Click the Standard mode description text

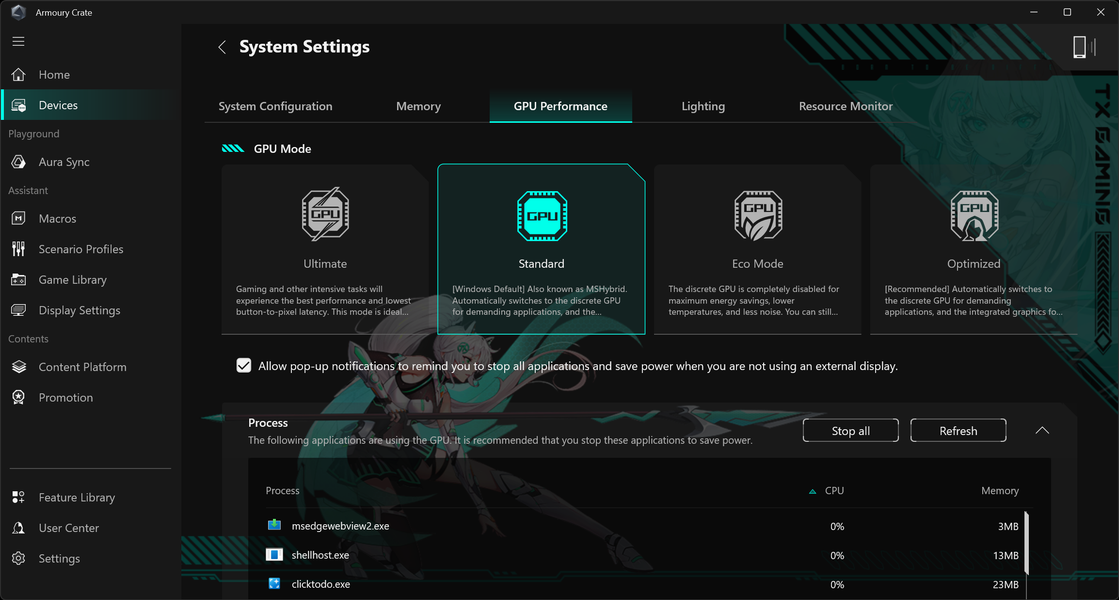540,300
